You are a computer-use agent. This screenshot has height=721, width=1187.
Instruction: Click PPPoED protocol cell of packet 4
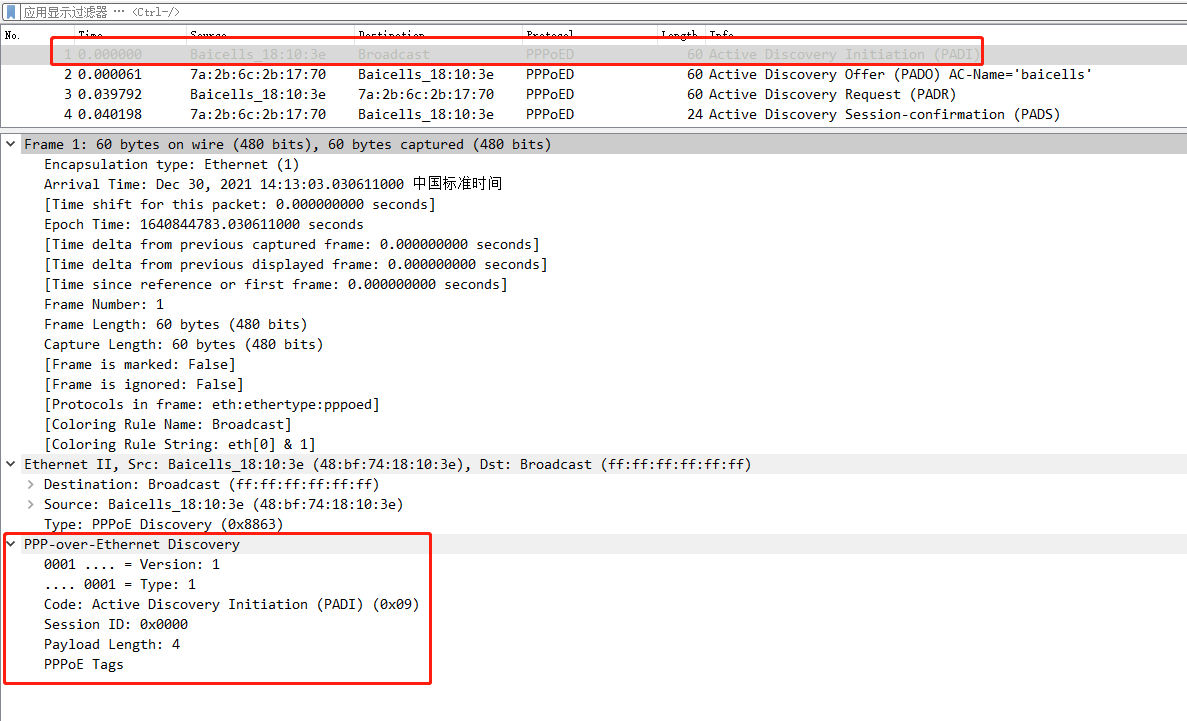[x=550, y=114]
